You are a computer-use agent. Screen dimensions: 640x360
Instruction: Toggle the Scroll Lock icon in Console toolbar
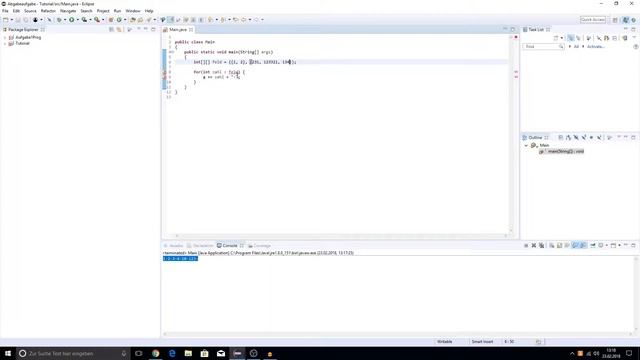pos(559,245)
